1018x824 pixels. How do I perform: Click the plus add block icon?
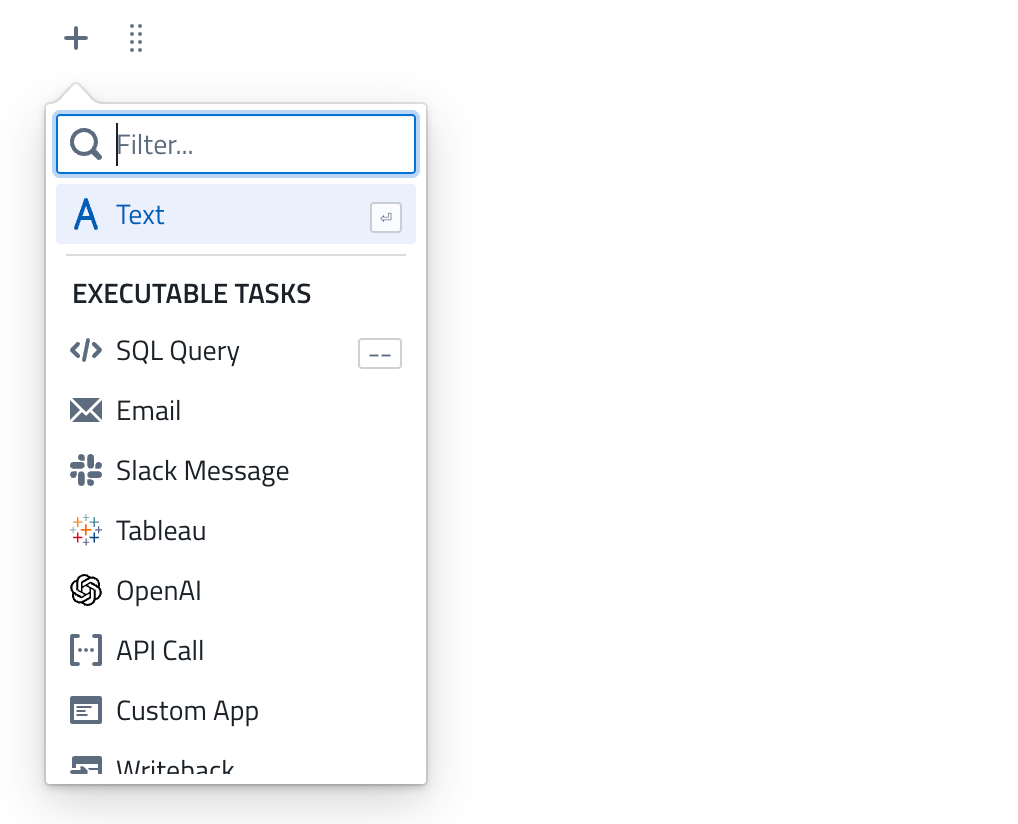[76, 39]
